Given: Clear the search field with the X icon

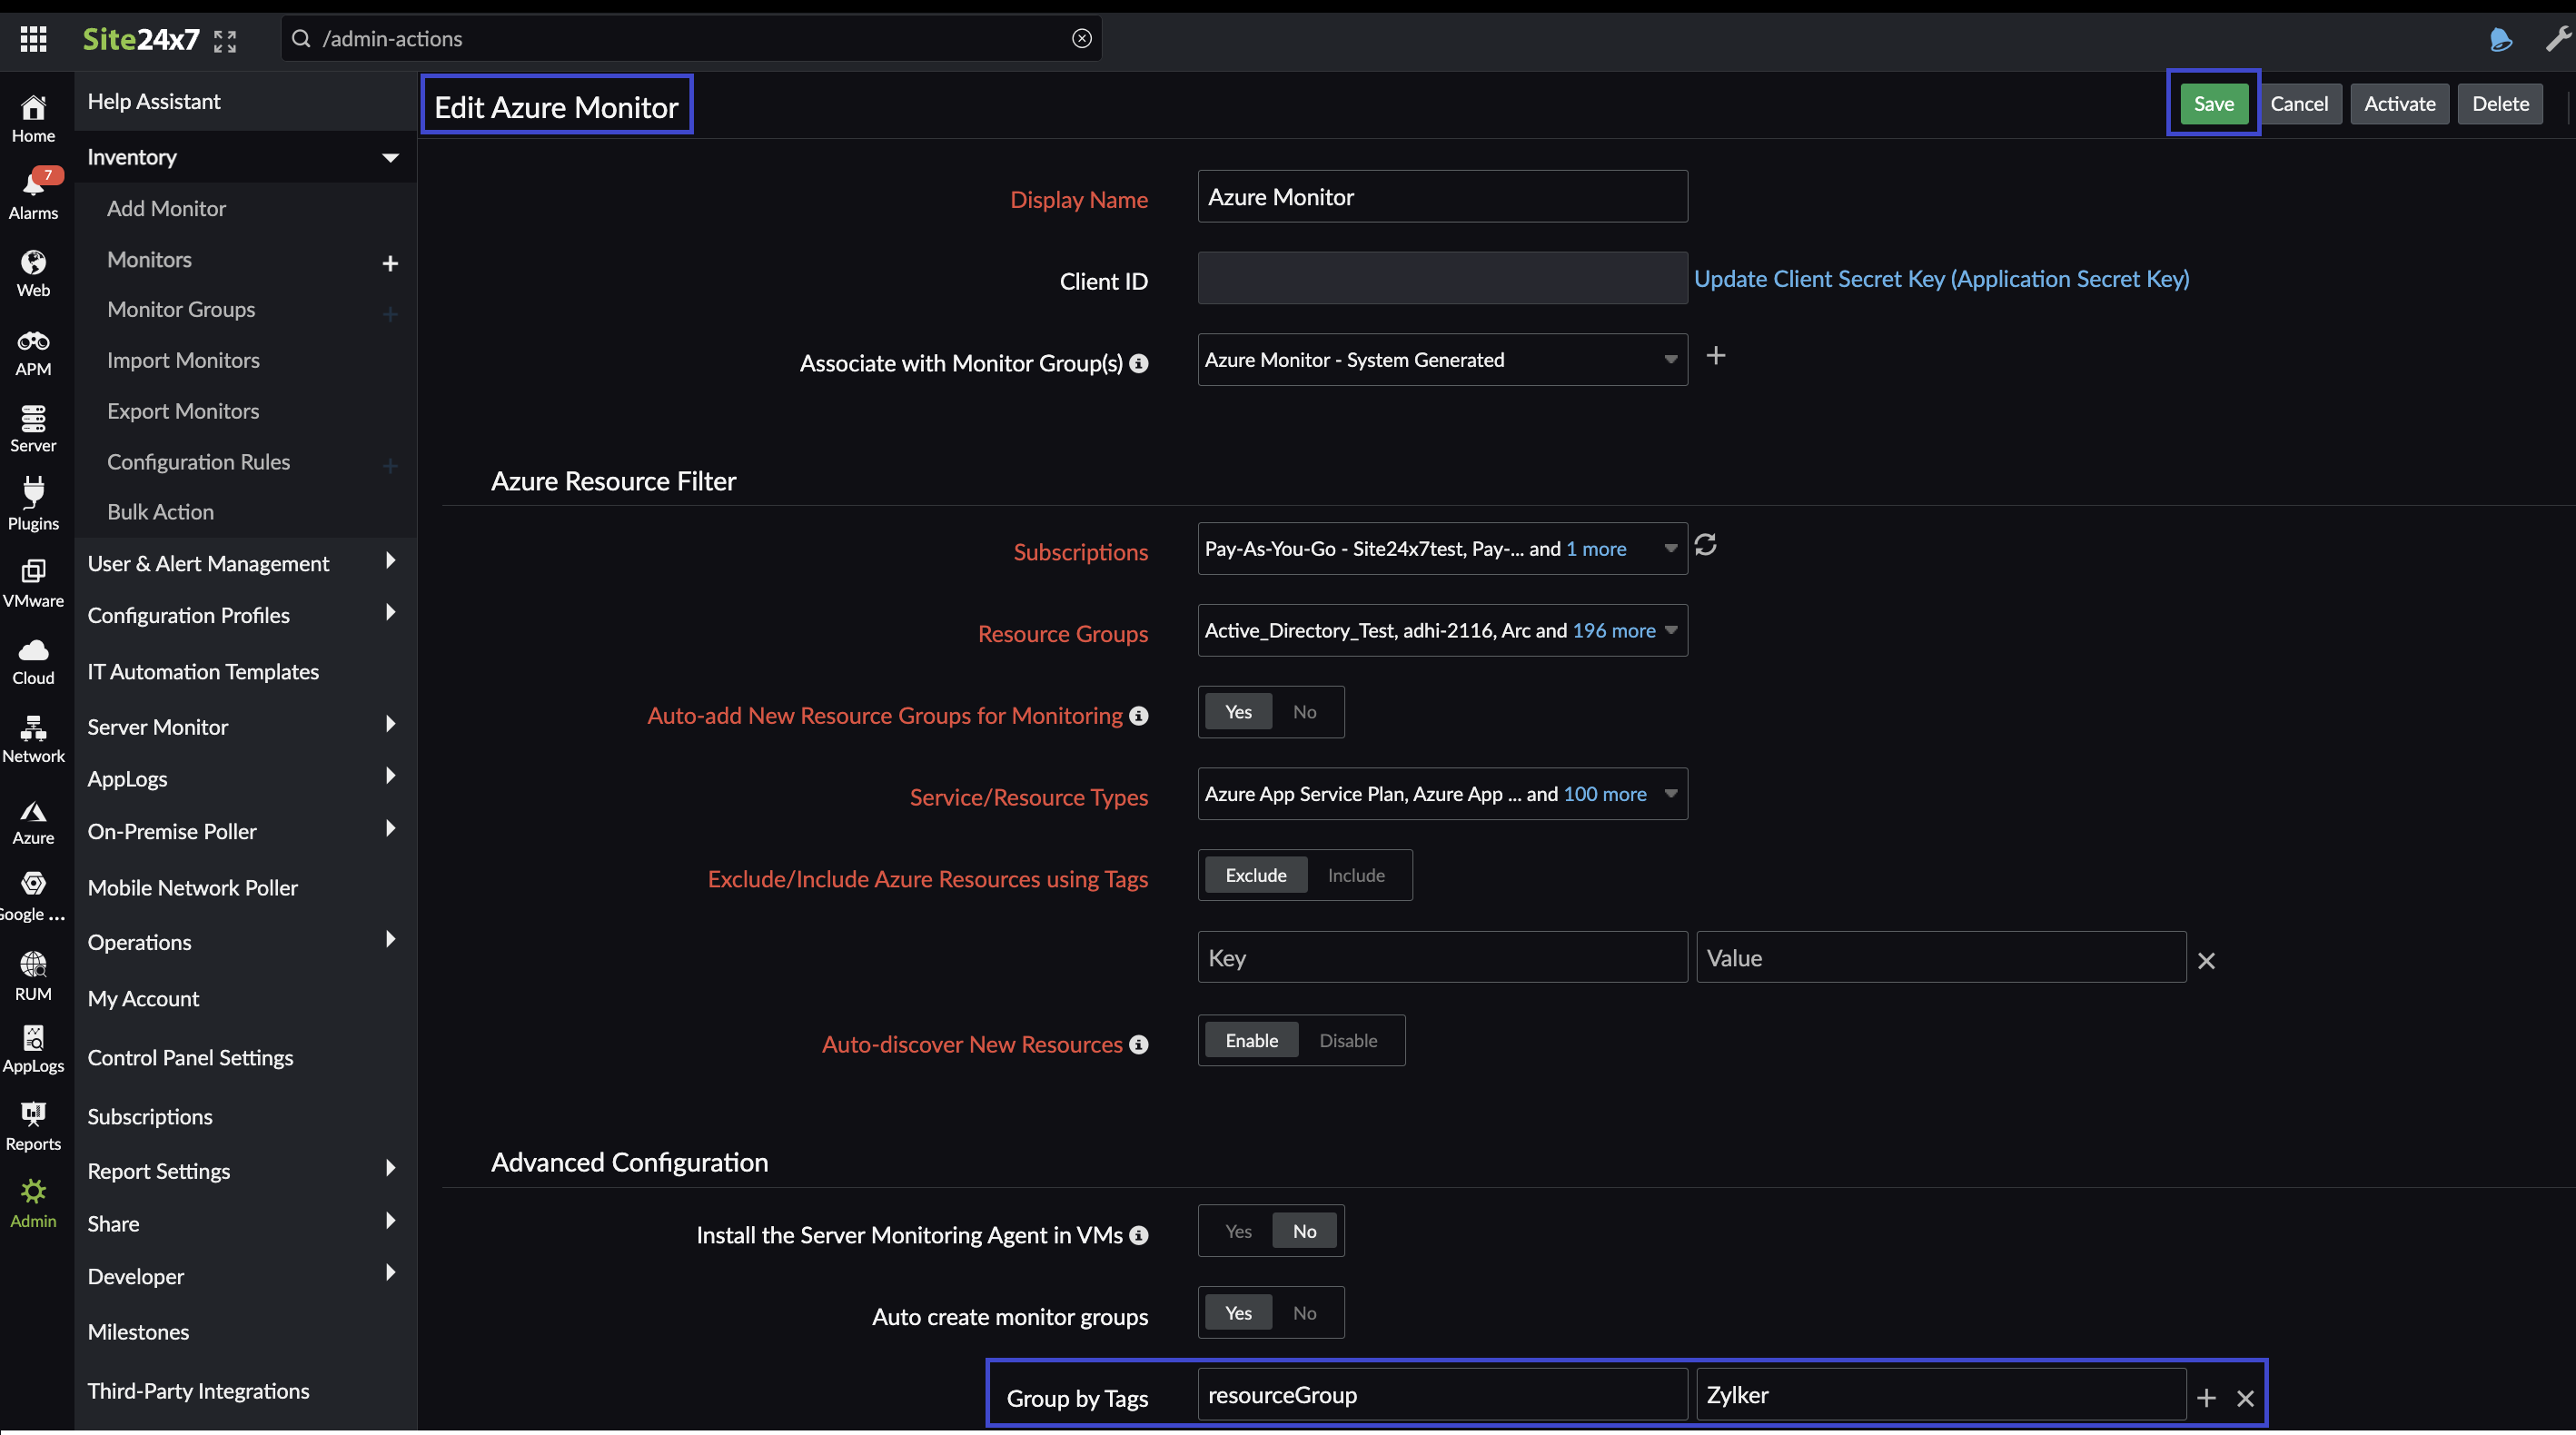Looking at the screenshot, I should [1081, 38].
